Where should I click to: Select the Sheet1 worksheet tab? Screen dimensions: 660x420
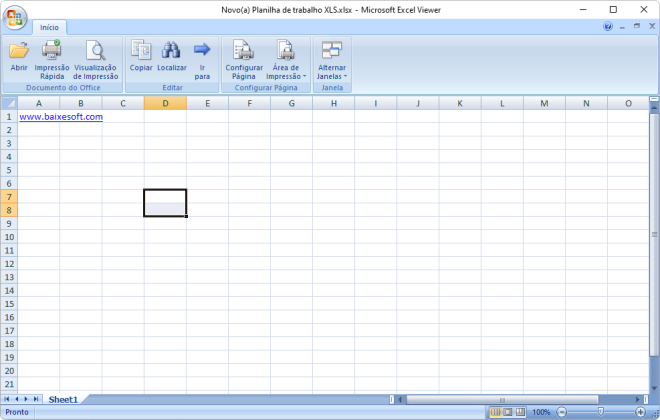click(x=63, y=399)
